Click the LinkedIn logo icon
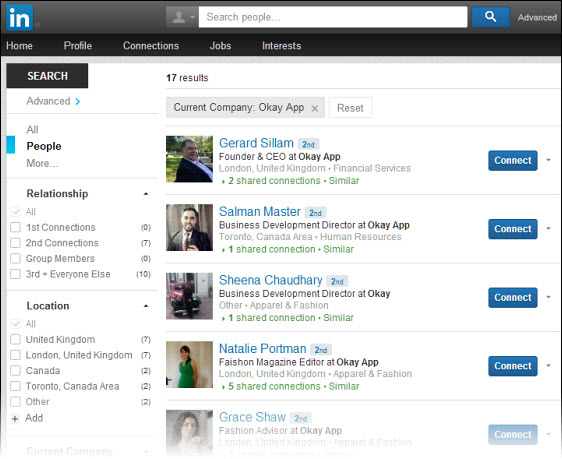This screenshot has height=459, width=562. [20, 17]
